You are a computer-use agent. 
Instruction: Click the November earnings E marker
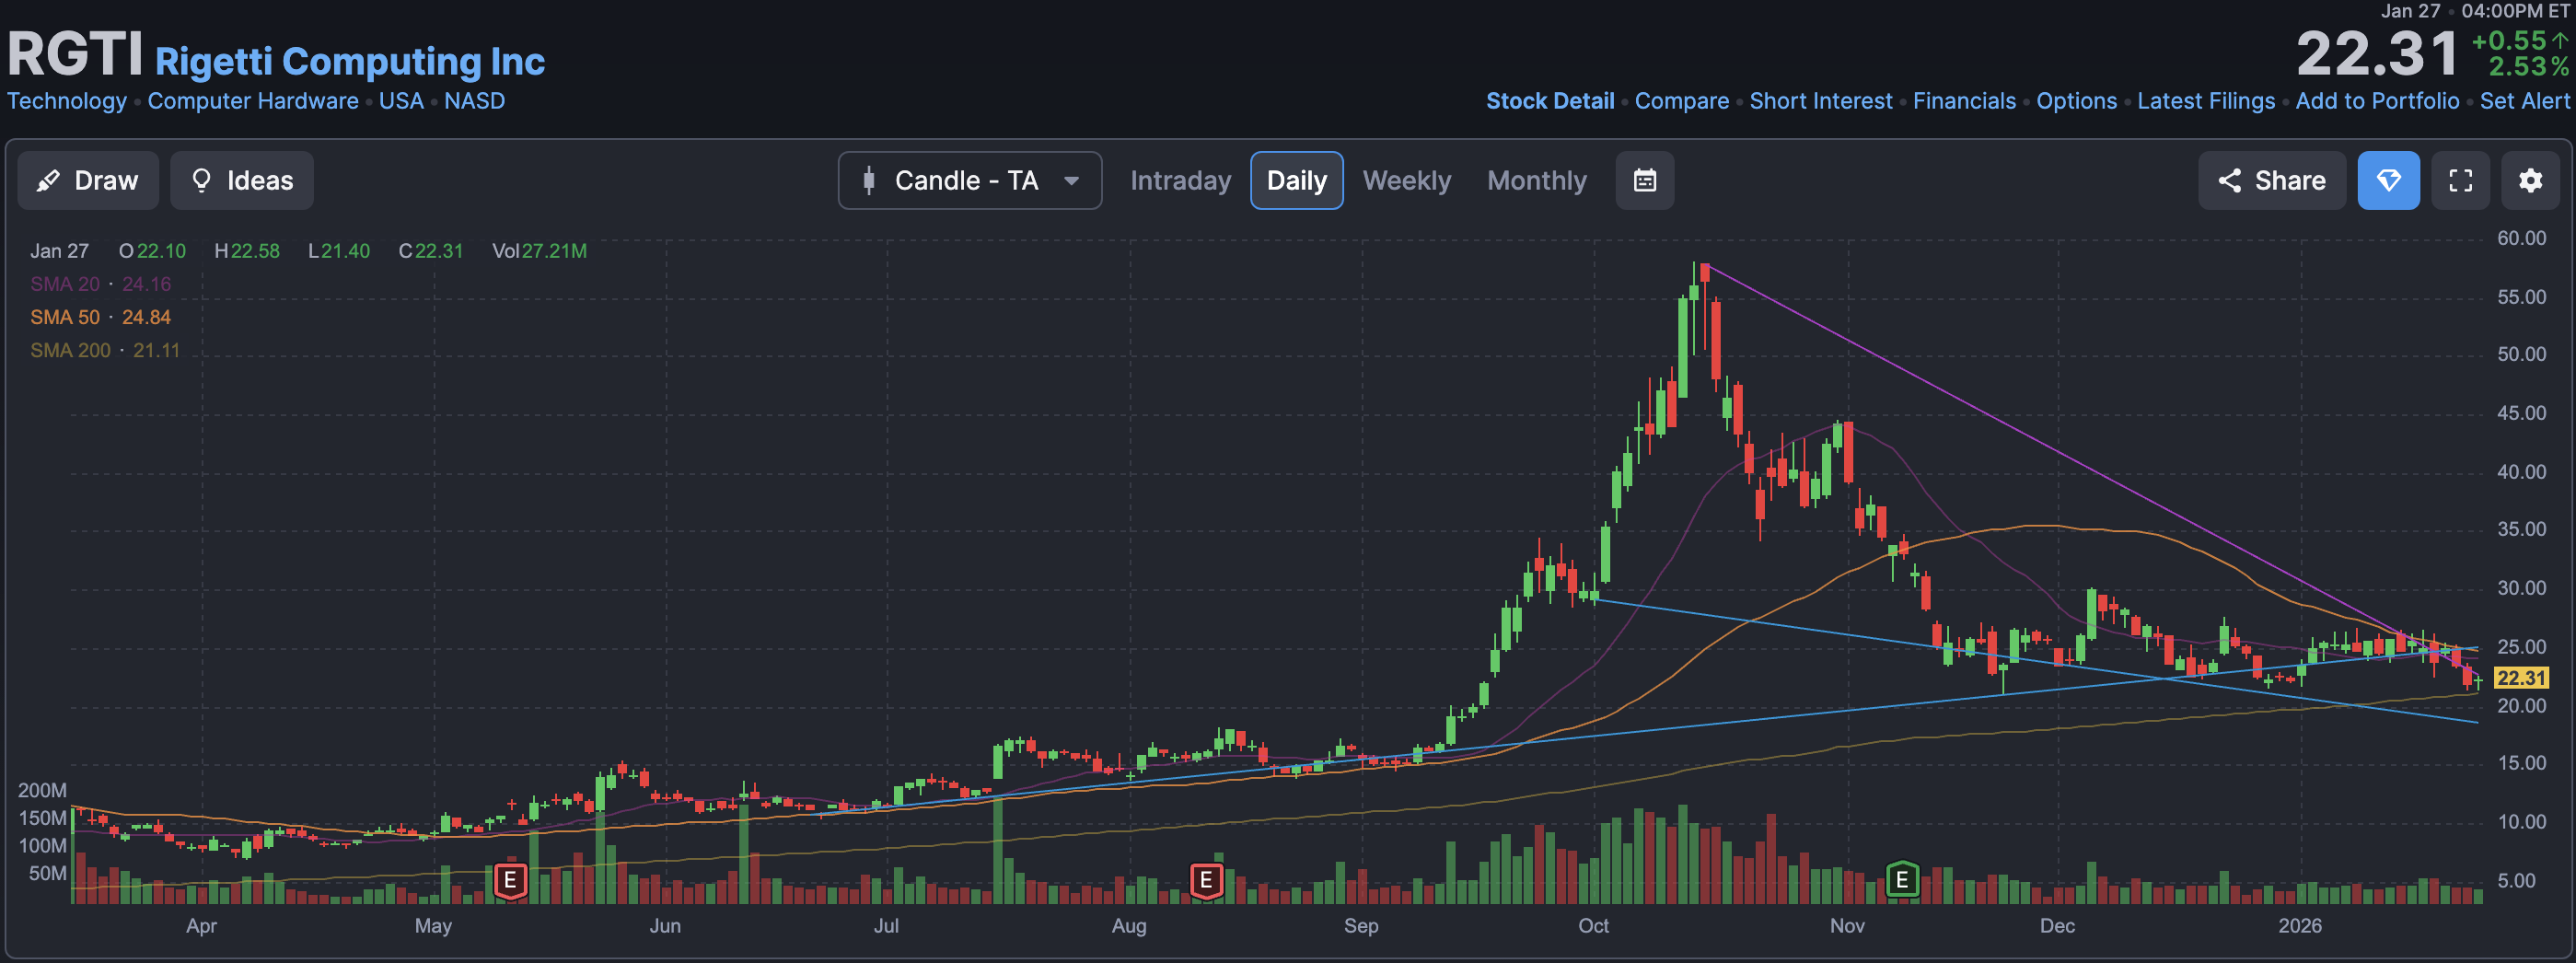pos(1902,880)
